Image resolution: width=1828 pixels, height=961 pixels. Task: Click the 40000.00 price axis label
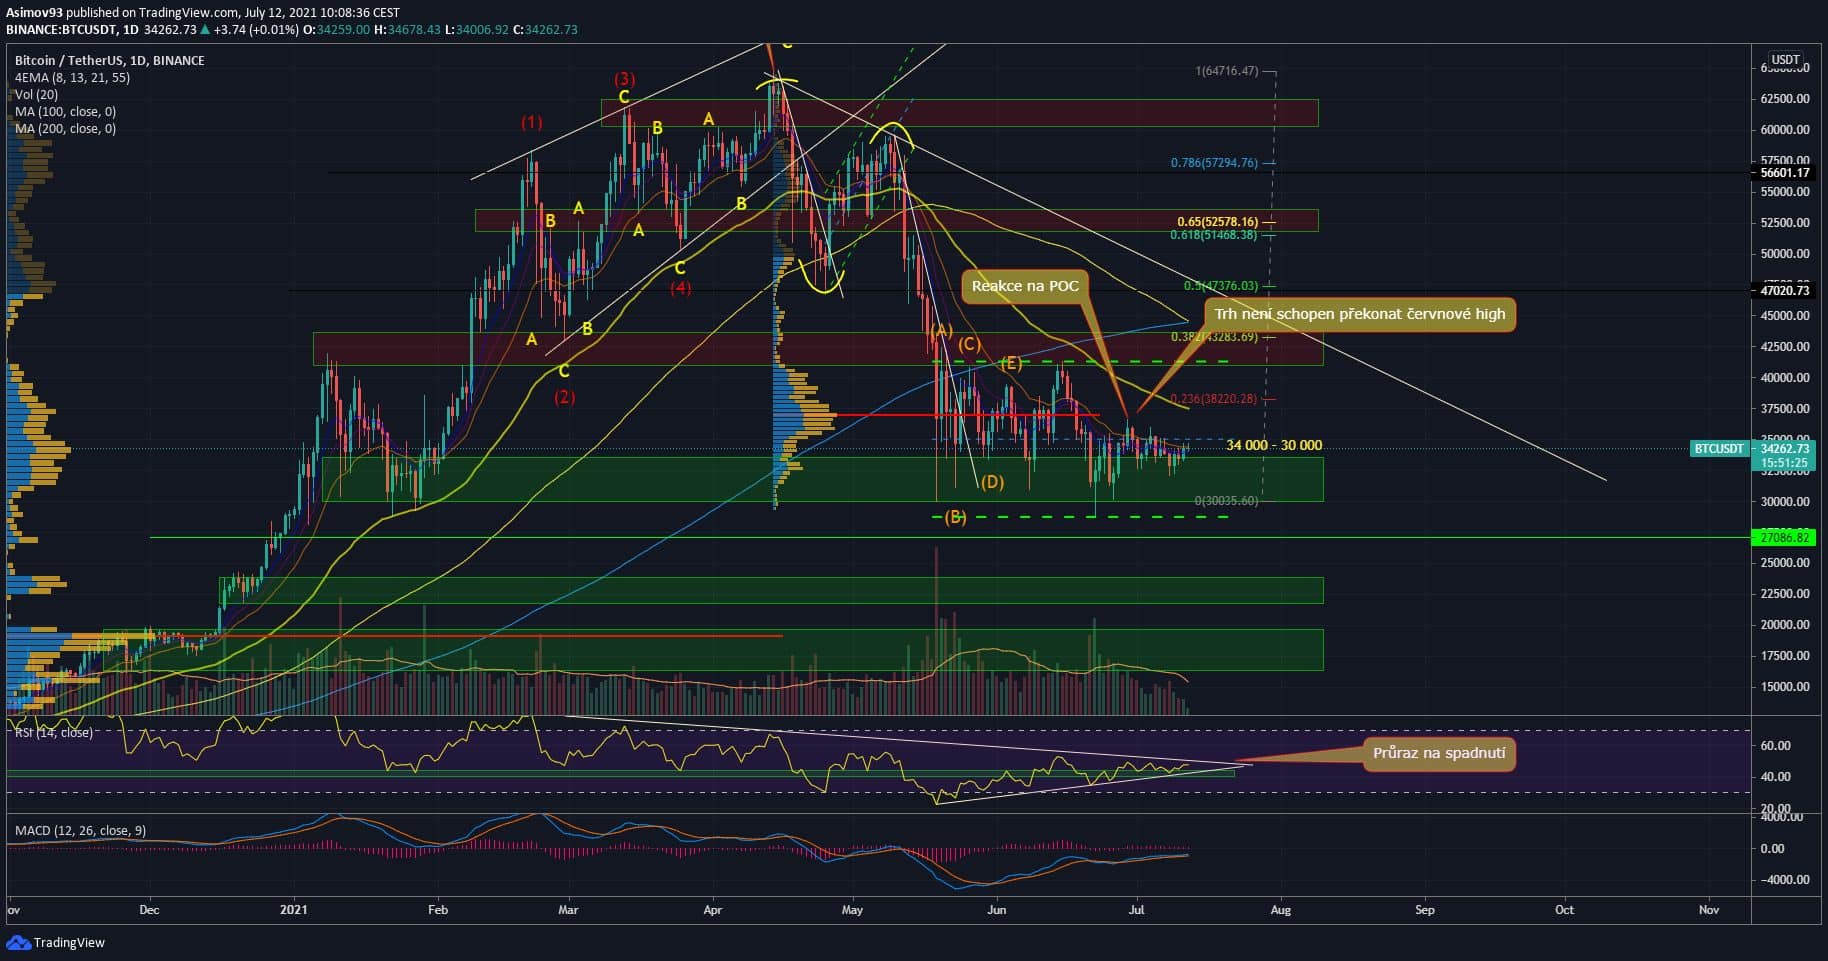tap(1785, 378)
